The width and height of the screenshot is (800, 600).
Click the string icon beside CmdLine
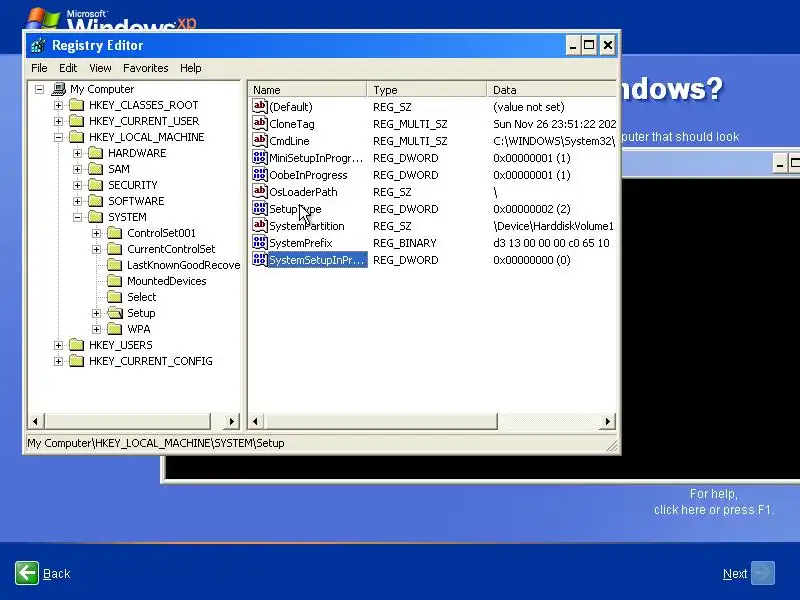(x=260, y=140)
